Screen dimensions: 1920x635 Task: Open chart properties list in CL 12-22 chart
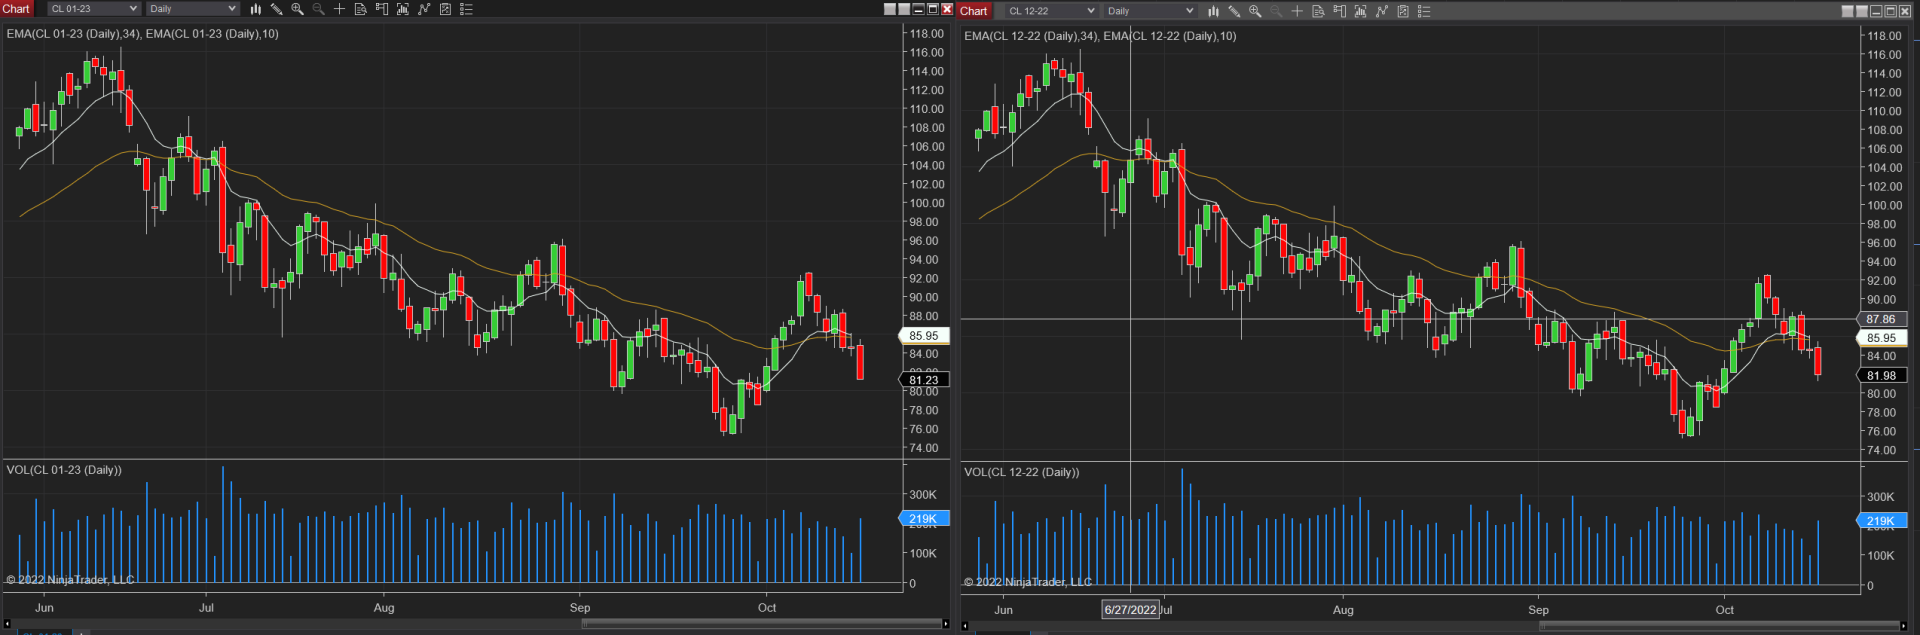(x=1424, y=11)
